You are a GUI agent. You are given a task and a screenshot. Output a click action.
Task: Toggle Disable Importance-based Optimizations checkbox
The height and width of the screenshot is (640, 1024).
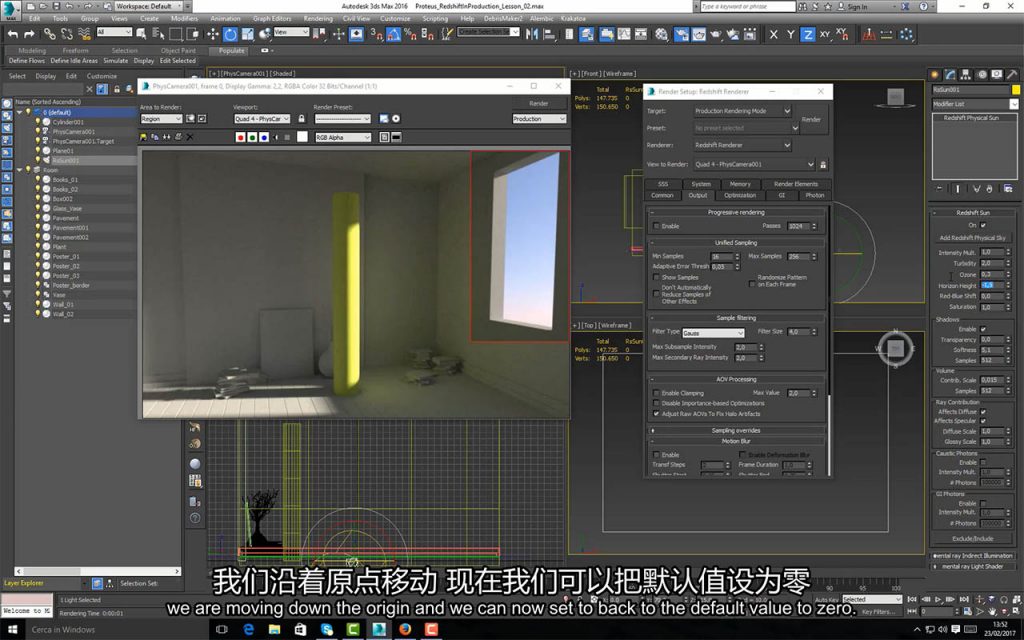[656, 404]
